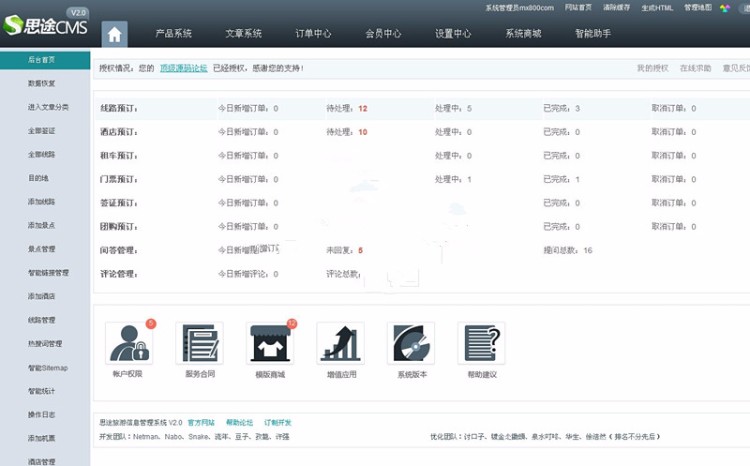The image size is (750, 466).
Task: Click the home icon in navigation bar
Action: click(x=114, y=34)
